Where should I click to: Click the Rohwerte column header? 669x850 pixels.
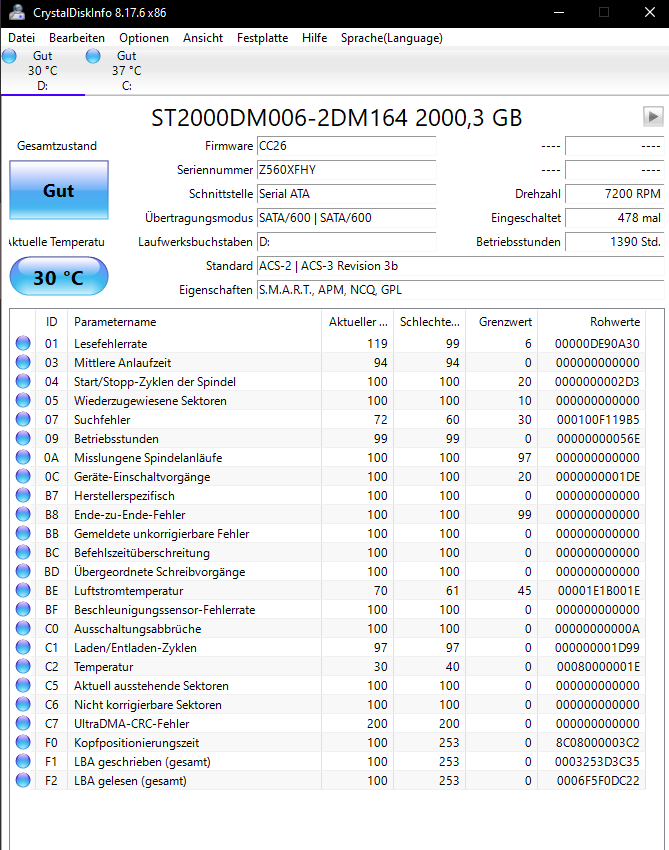[x=591, y=321]
